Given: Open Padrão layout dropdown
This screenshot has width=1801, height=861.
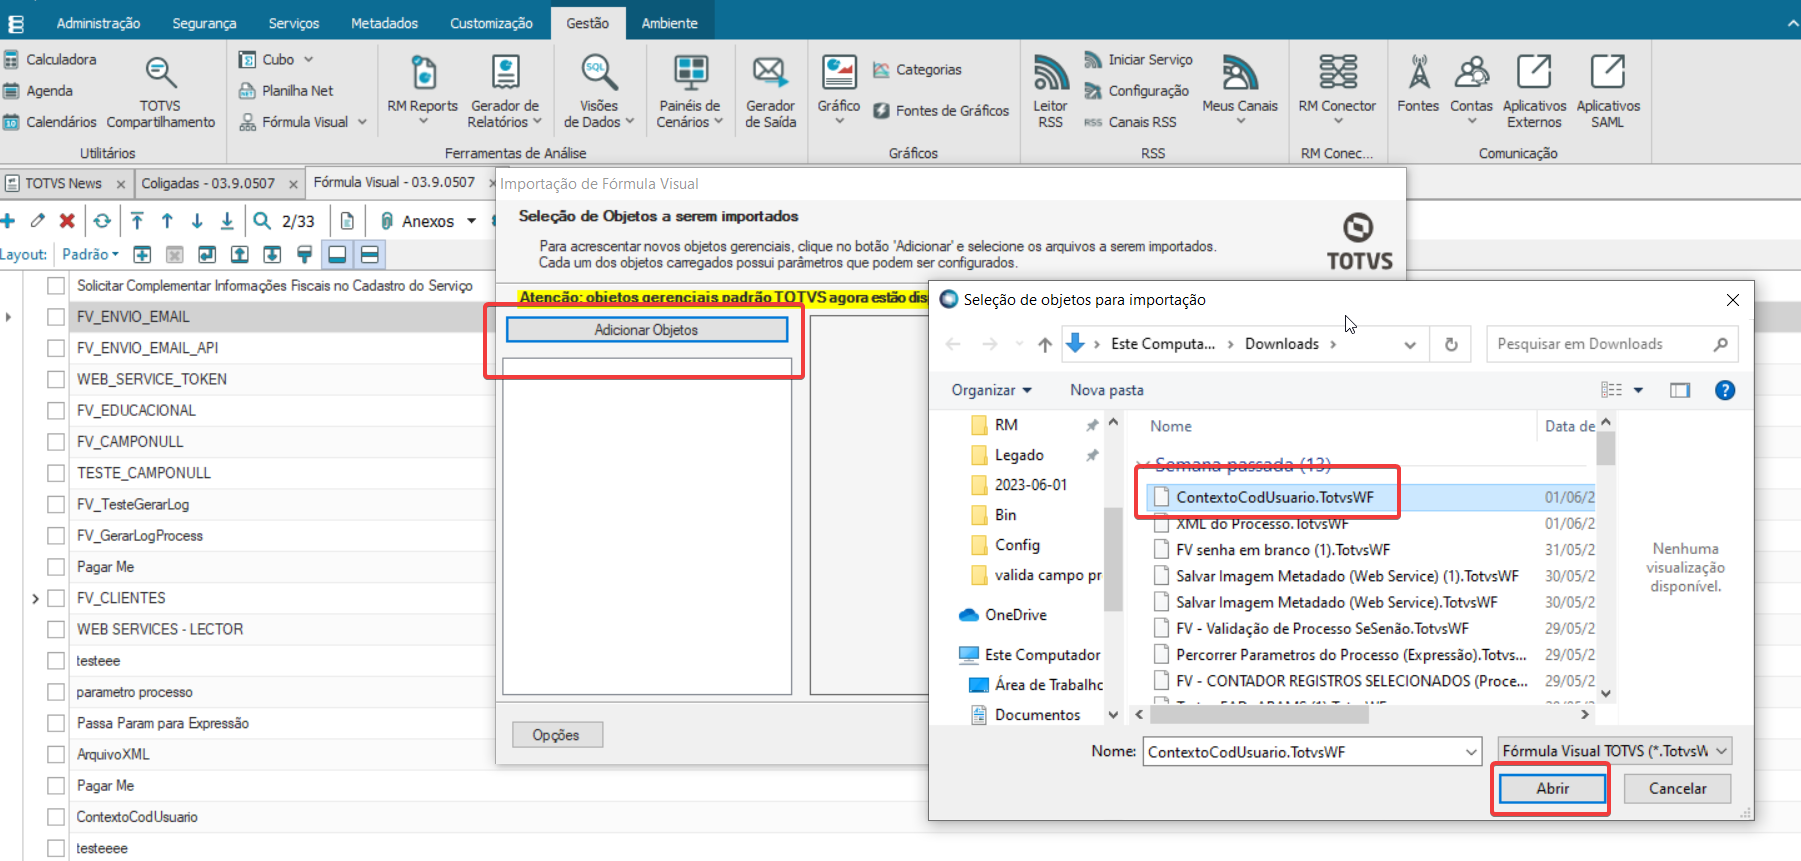Looking at the screenshot, I should pyautogui.click(x=90, y=254).
